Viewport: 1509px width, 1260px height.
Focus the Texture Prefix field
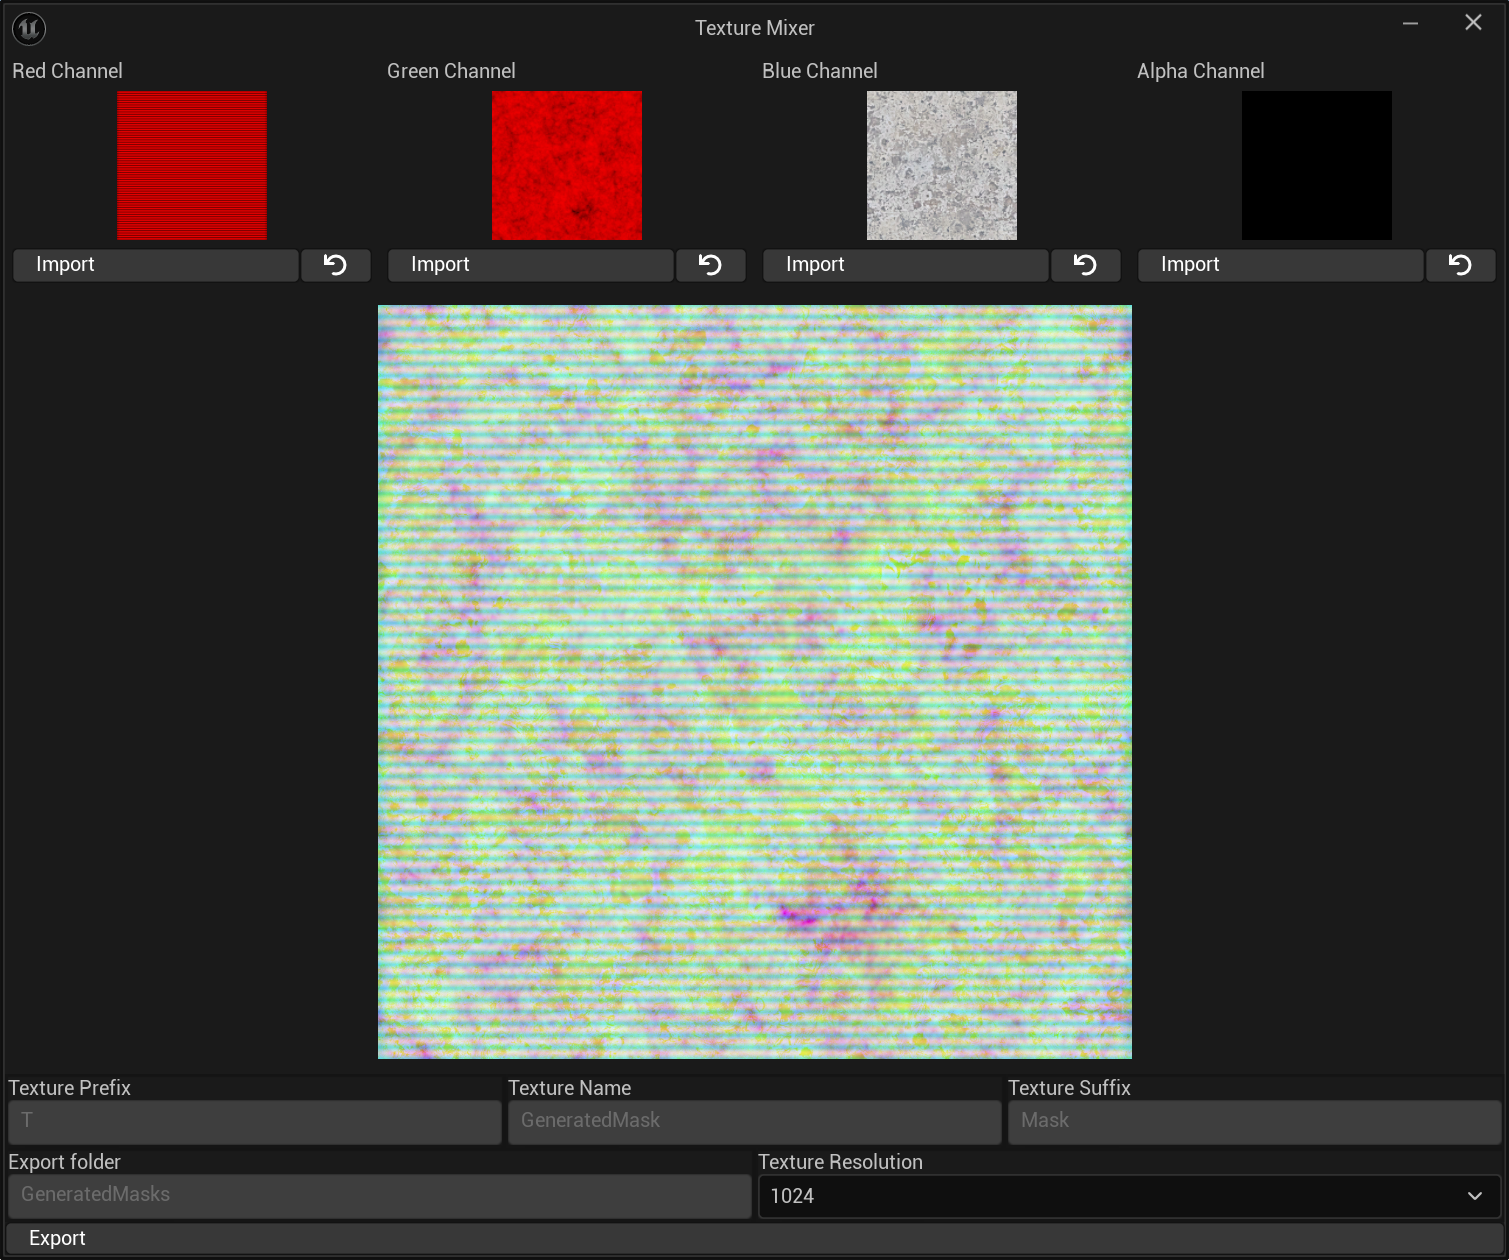point(255,1122)
